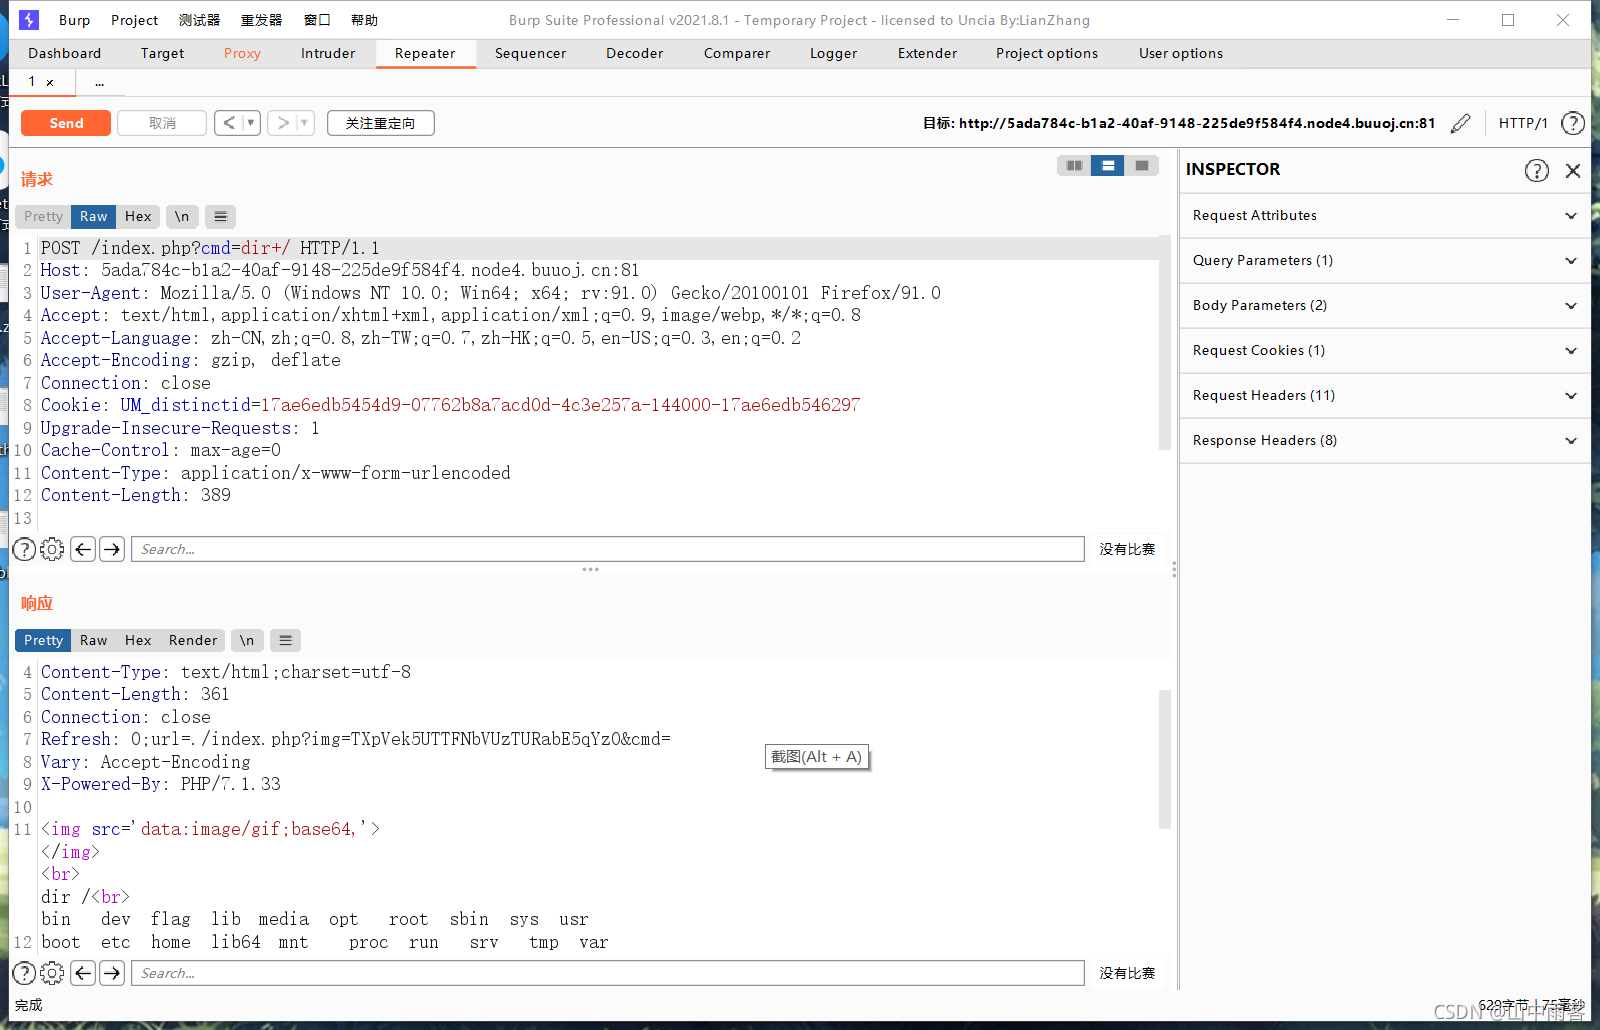Expand Response Headers (8) section
This screenshot has width=1600, height=1030.
(x=1385, y=441)
